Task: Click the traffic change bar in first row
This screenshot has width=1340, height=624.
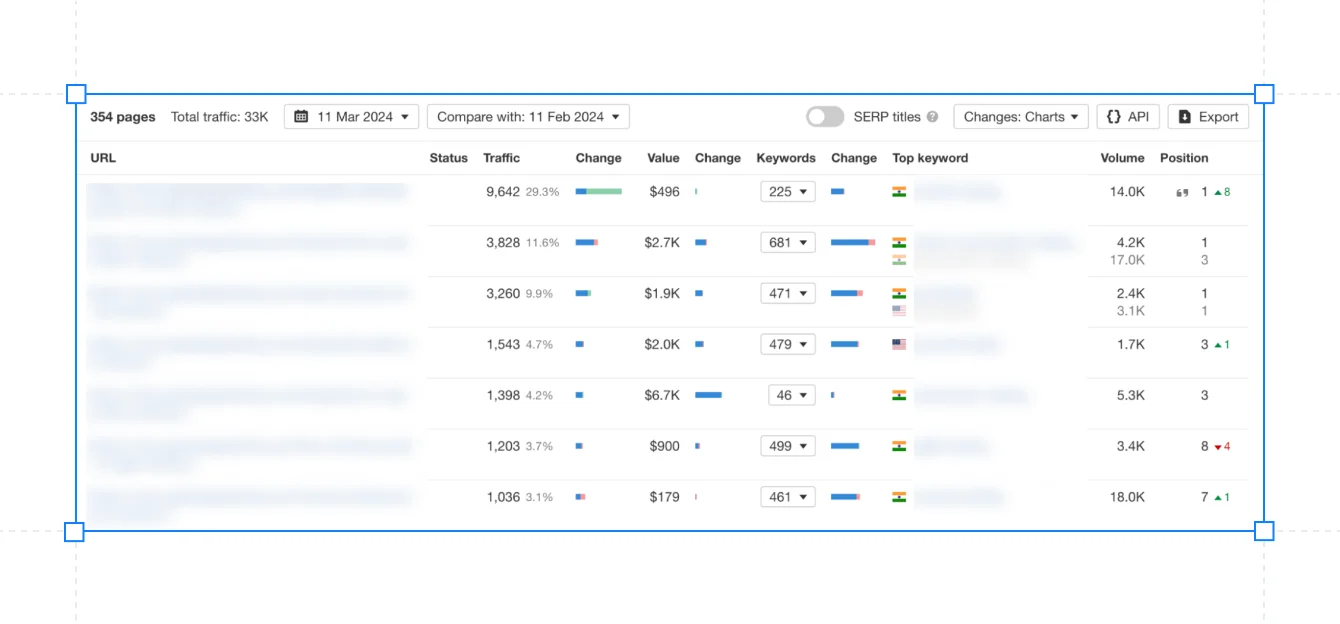Action: pyautogui.click(x=598, y=192)
